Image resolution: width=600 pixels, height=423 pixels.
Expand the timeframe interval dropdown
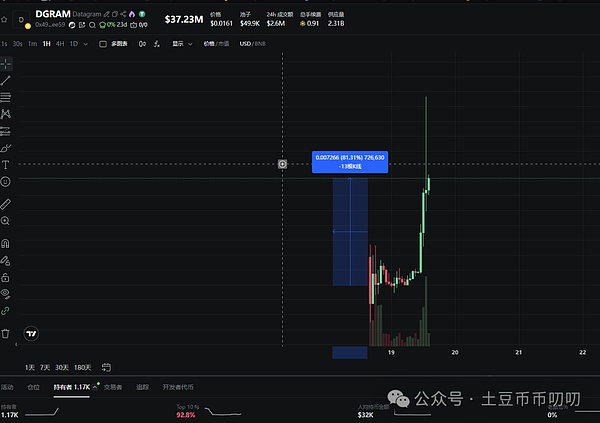tap(85, 44)
